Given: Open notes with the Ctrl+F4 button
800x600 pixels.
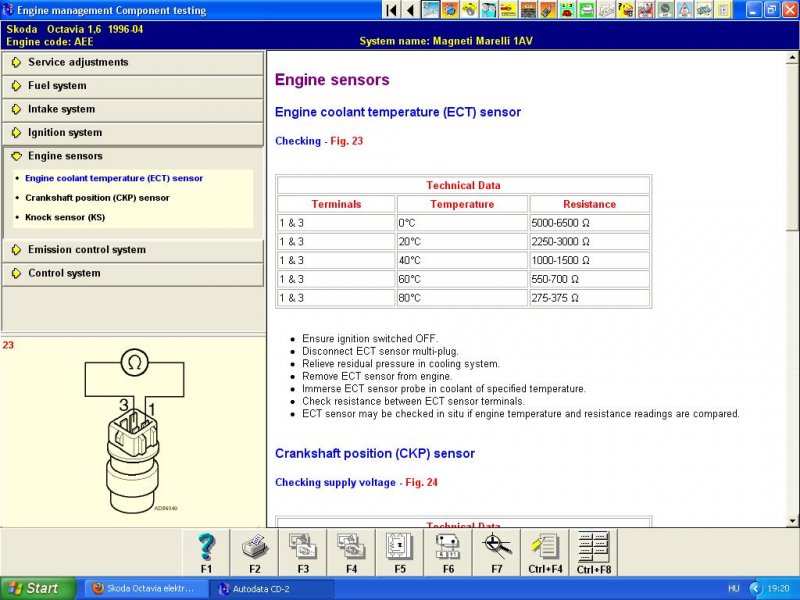Looking at the screenshot, I should click(545, 553).
